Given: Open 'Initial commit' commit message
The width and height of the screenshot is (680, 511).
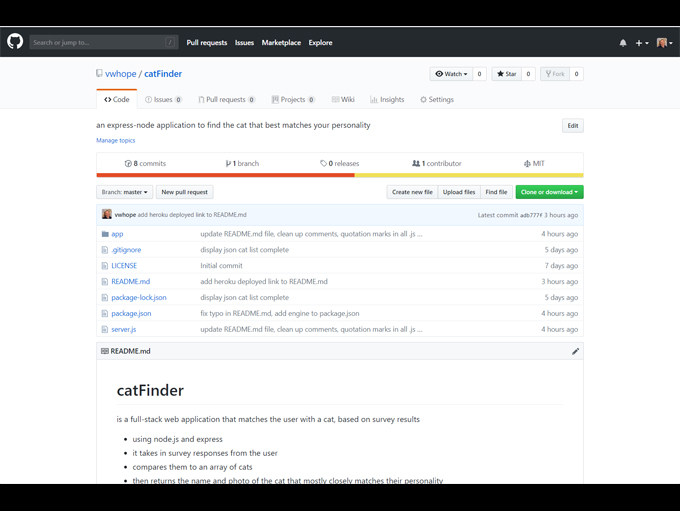Looking at the screenshot, I should click(x=221, y=265).
